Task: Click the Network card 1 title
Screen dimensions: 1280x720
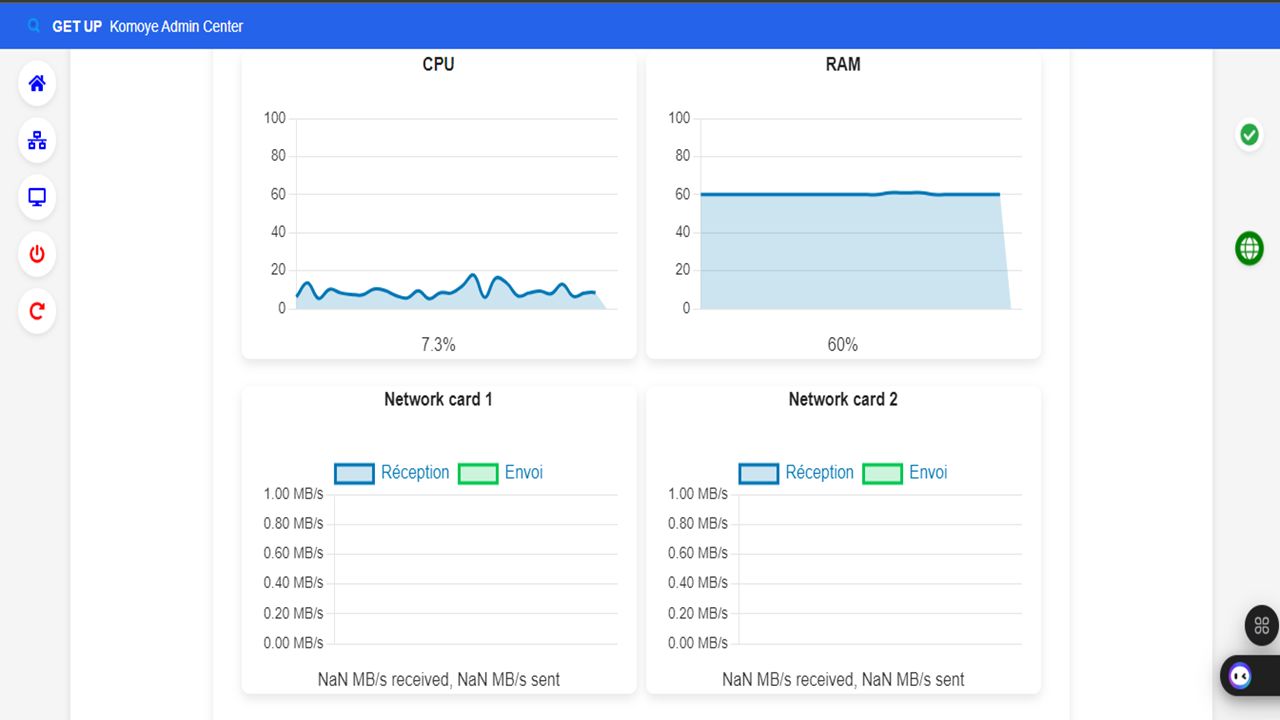Action: pos(438,399)
